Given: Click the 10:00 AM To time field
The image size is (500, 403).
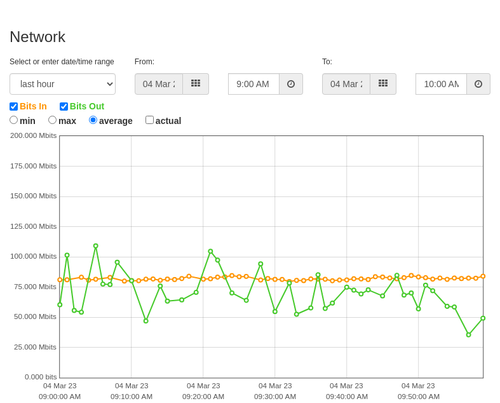Looking at the screenshot, I should (441, 84).
